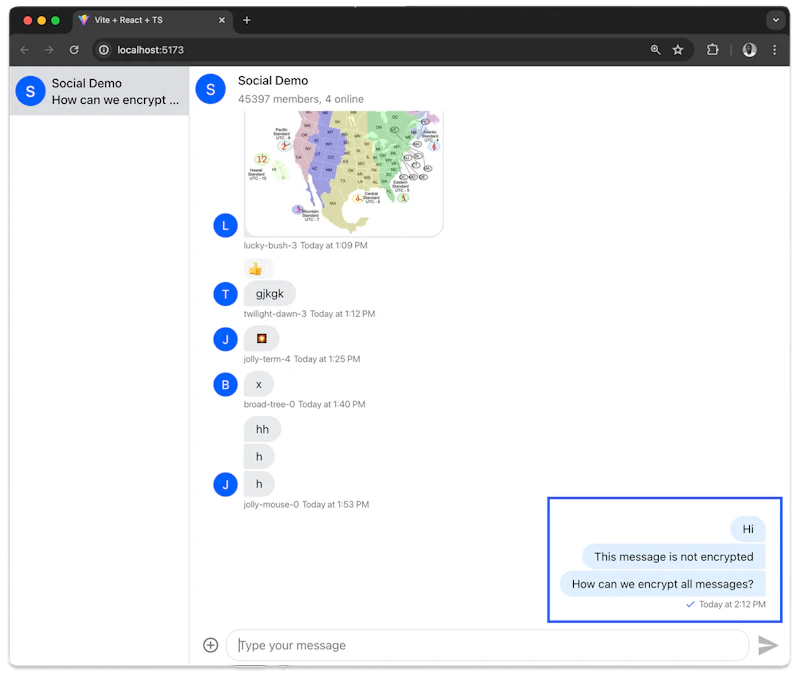800x679 pixels.
Task: Focus the Type your message field
Action: click(x=488, y=645)
